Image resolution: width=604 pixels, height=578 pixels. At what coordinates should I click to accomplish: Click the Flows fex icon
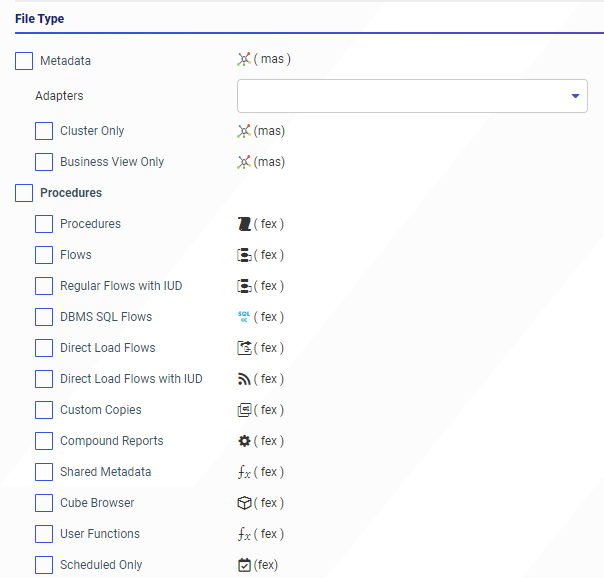pos(244,255)
